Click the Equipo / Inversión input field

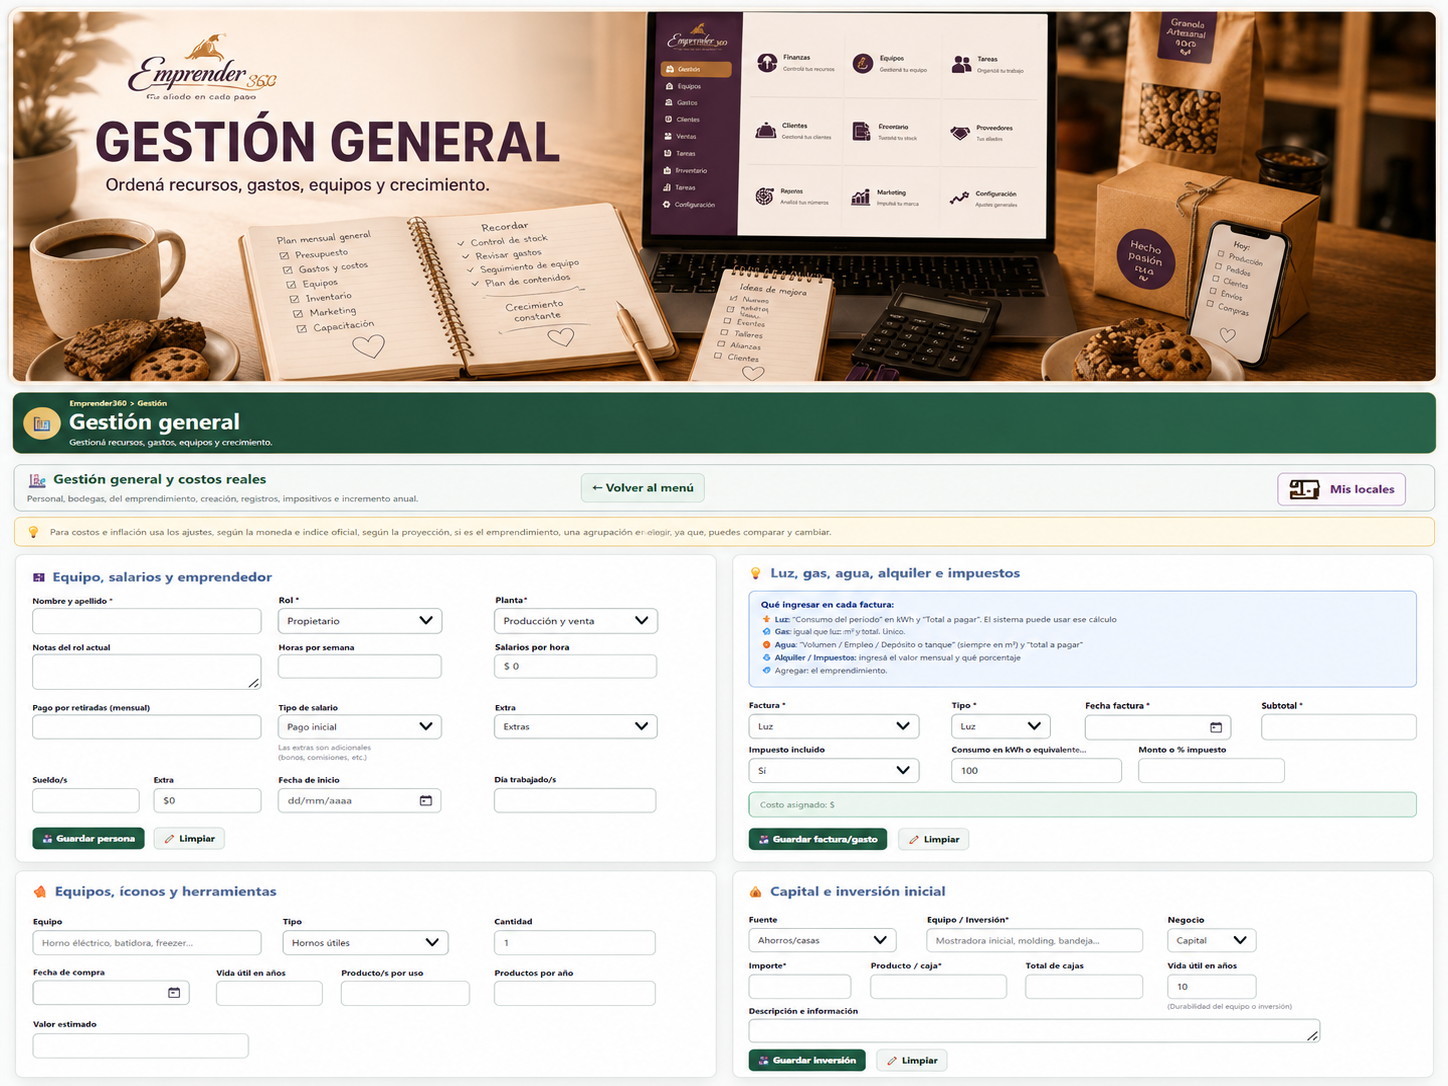coord(1035,941)
